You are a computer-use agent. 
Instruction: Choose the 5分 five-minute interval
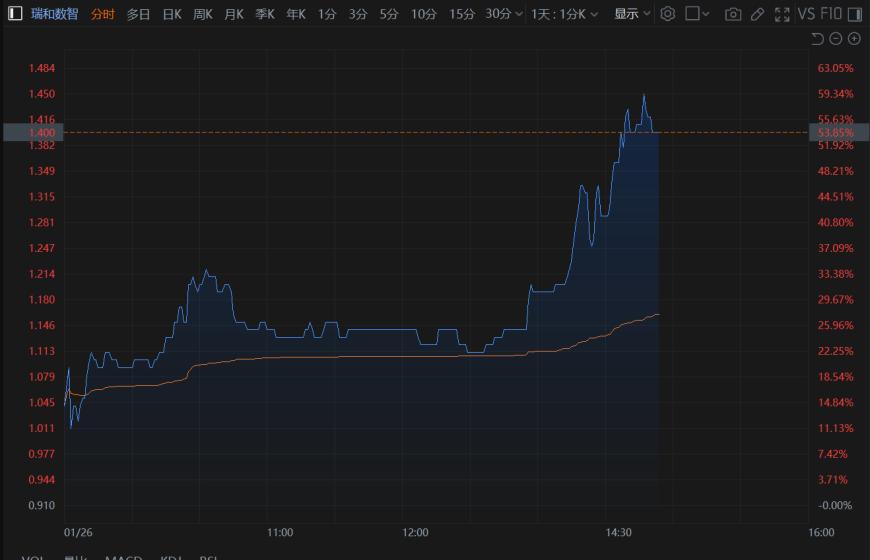tap(389, 14)
